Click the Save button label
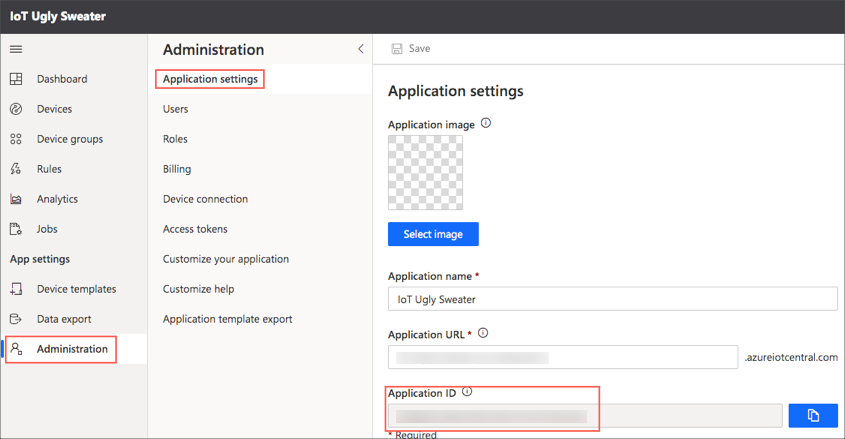The width and height of the screenshot is (845, 439). point(419,48)
